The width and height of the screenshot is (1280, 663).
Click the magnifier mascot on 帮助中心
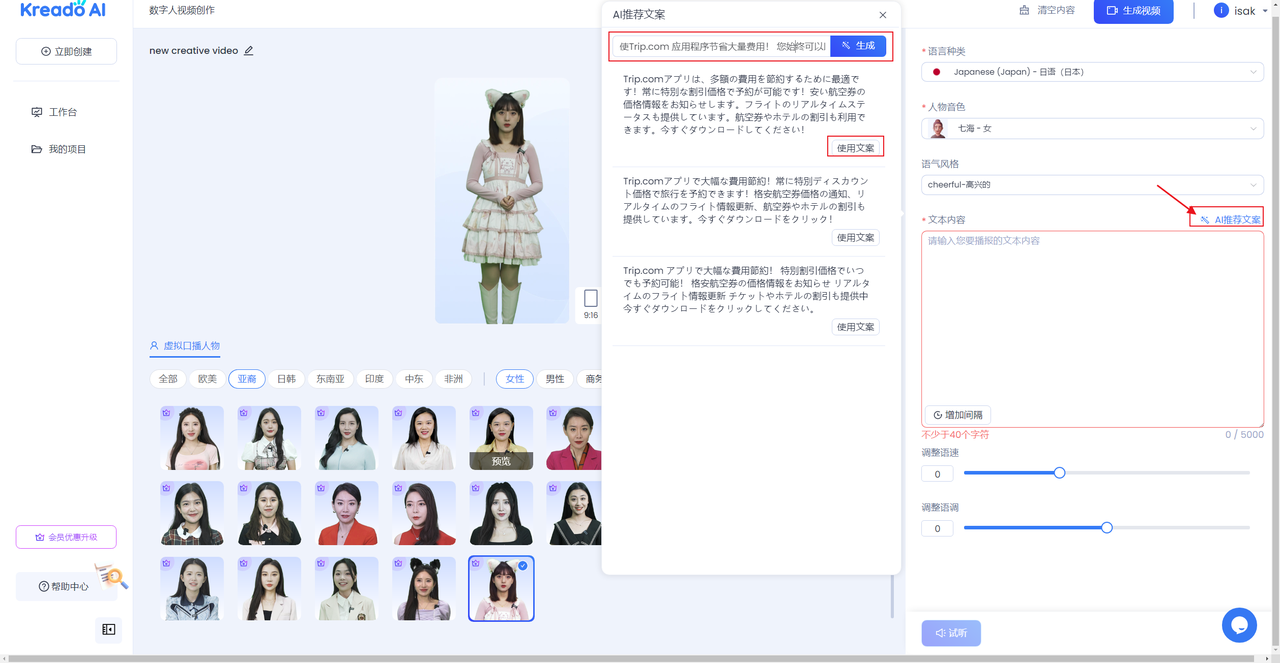click(x=113, y=578)
